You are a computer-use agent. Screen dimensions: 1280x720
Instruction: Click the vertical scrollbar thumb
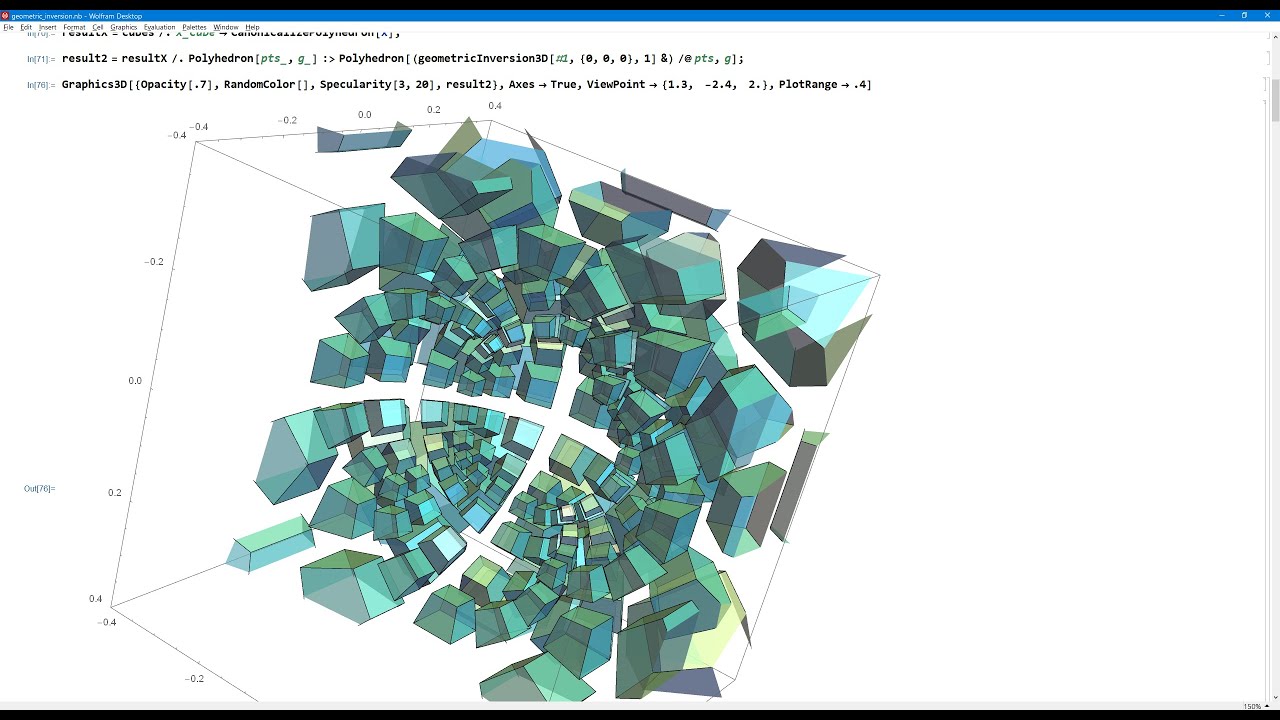(x=1275, y=102)
